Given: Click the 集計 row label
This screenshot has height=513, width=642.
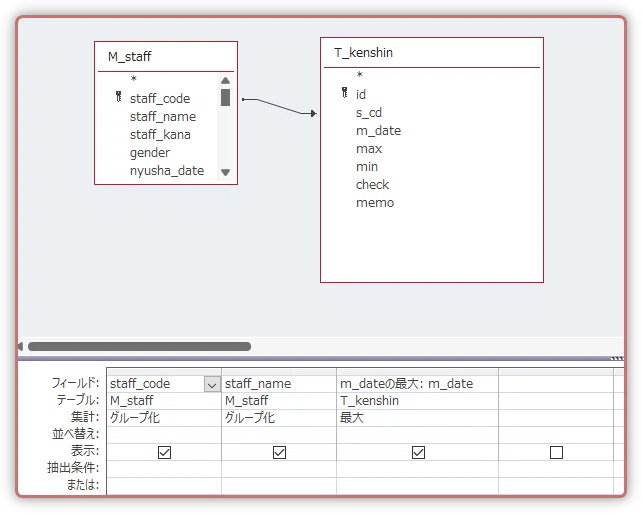Looking at the screenshot, I should (85, 417).
